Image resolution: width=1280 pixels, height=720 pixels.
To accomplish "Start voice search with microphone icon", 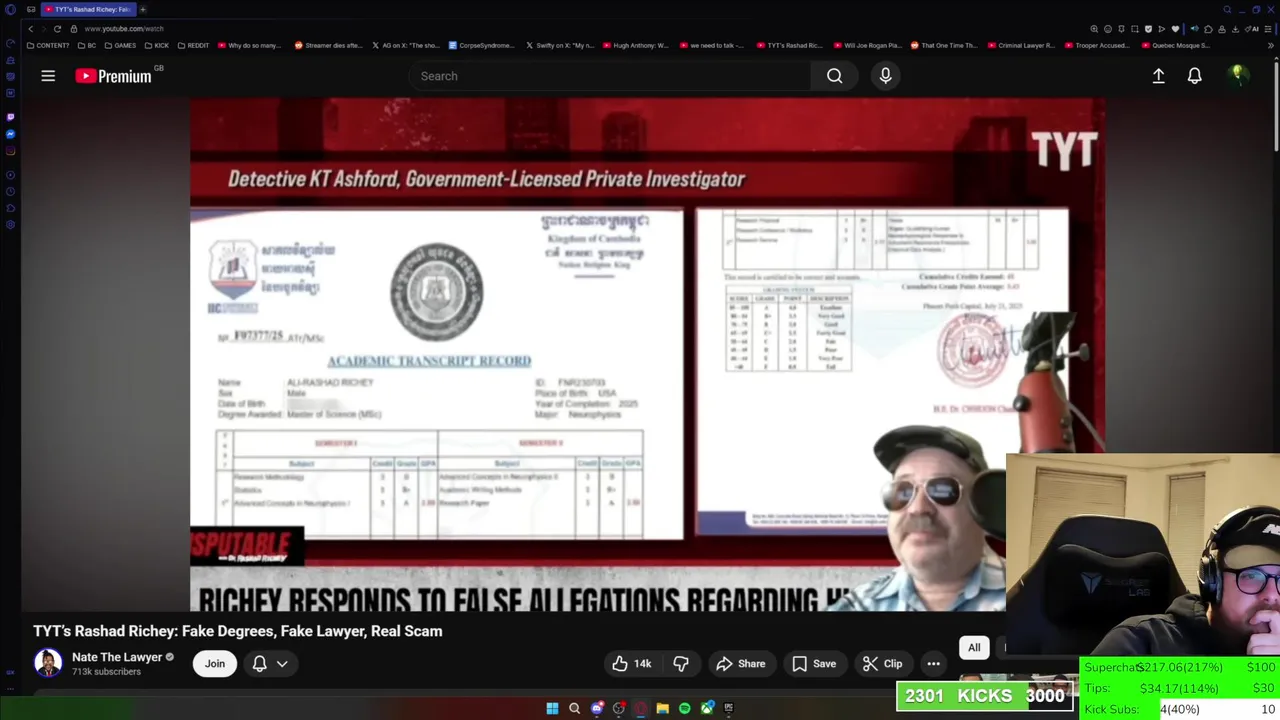I will pyautogui.click(x=885, y=76).
